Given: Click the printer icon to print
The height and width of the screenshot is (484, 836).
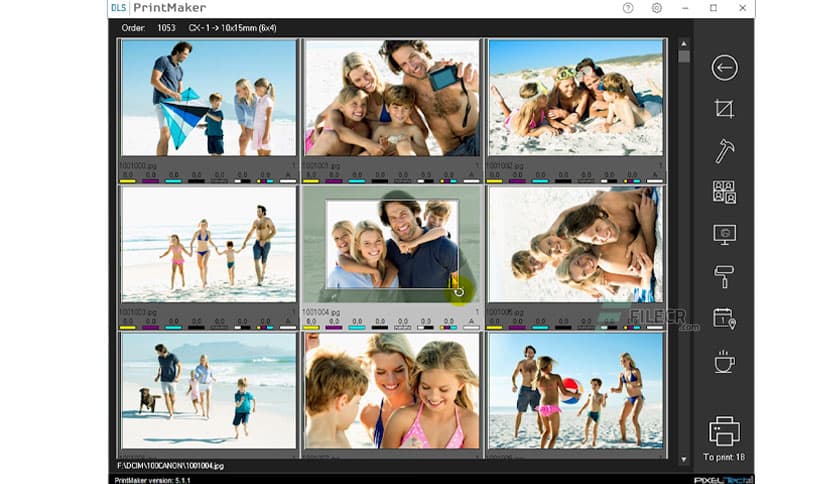Looking at the screenshot, I should click(724, 431).
